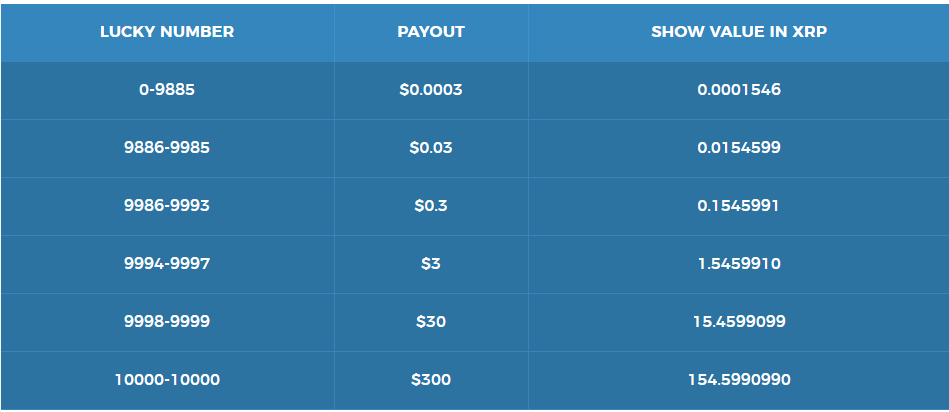Screen dimensions: 949x412
Task: Click the LUCKY NUMBER column header
Action: pyautogui.click(x=167, y=32)
